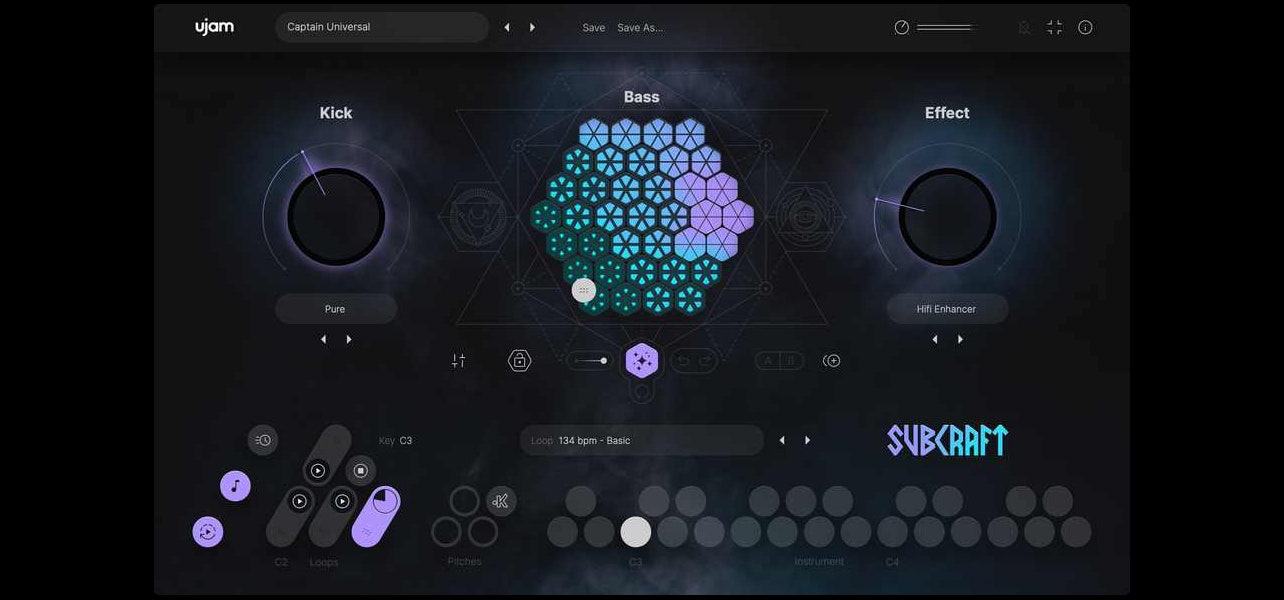1284x600 pixels.
Task: Click the clock list icon above loops
Action: pos(263,440)
